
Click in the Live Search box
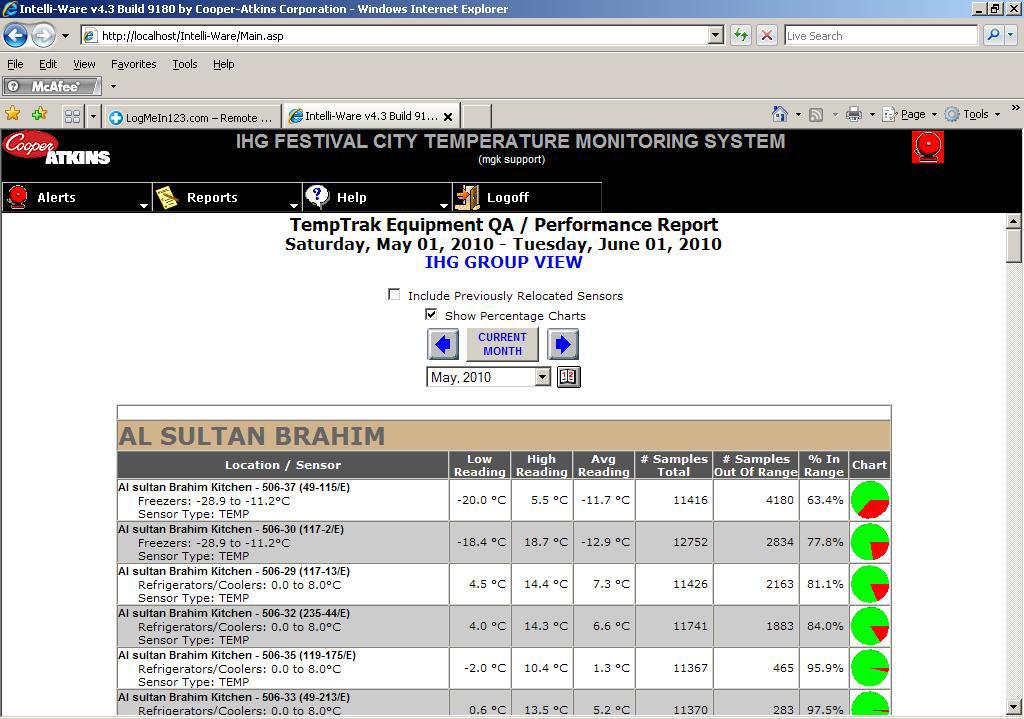881,35
